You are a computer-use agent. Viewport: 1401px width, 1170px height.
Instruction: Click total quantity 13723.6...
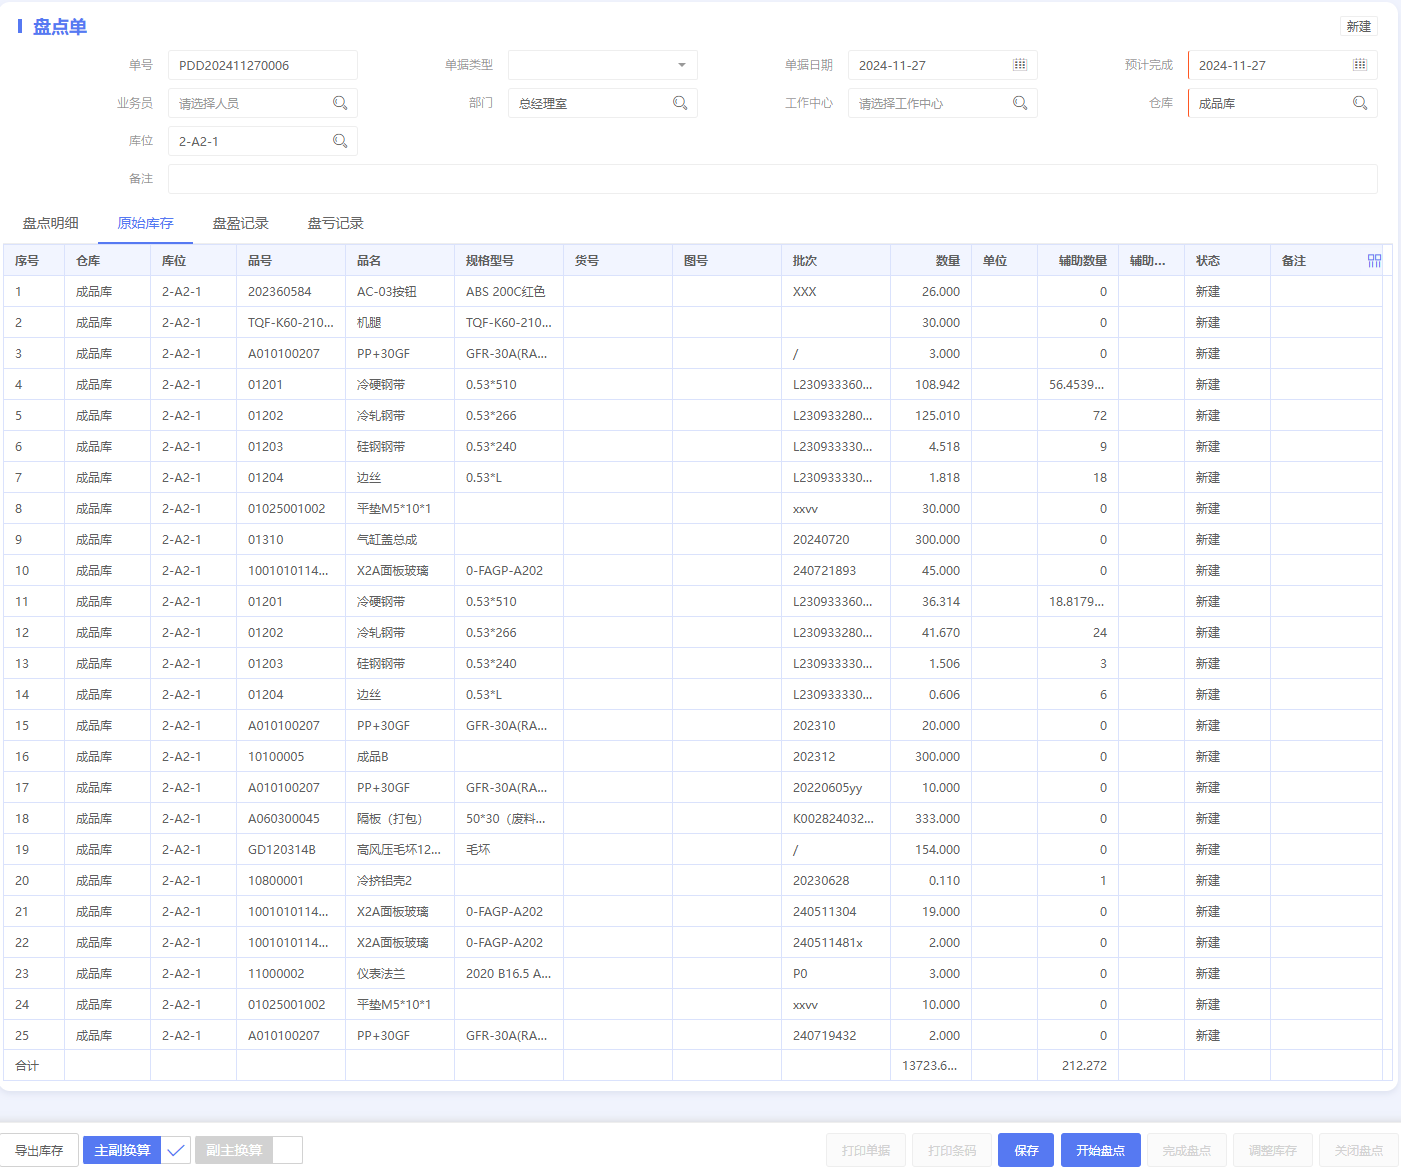coord(931,1066)
